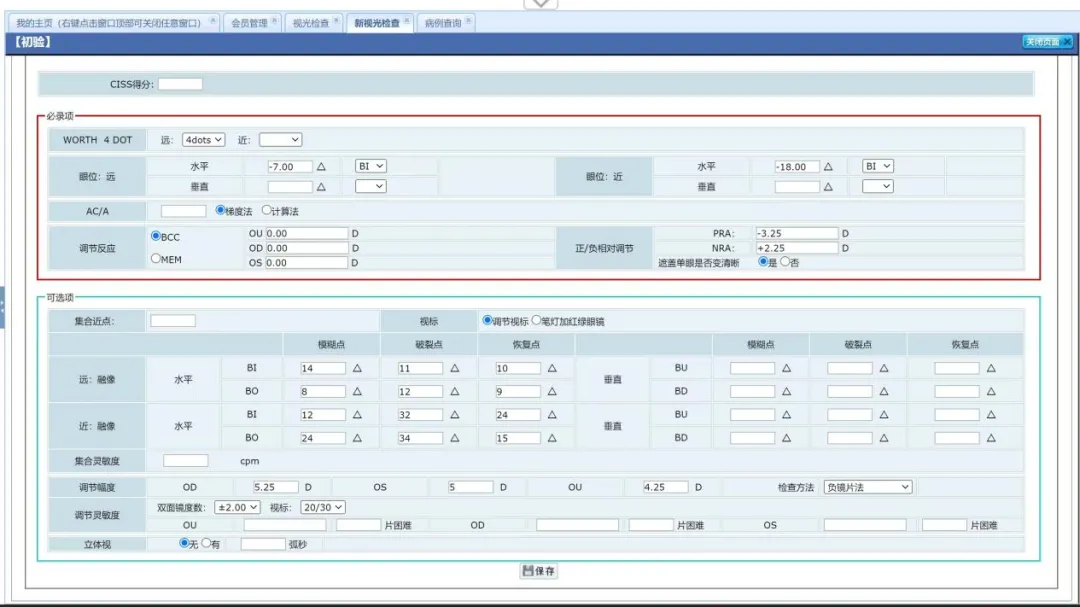The height and width of the screenshot is (607, 1080).
Task: Click the 近融像 BI 破裂点 field showing 32
Action: click(x=420, y=415)
